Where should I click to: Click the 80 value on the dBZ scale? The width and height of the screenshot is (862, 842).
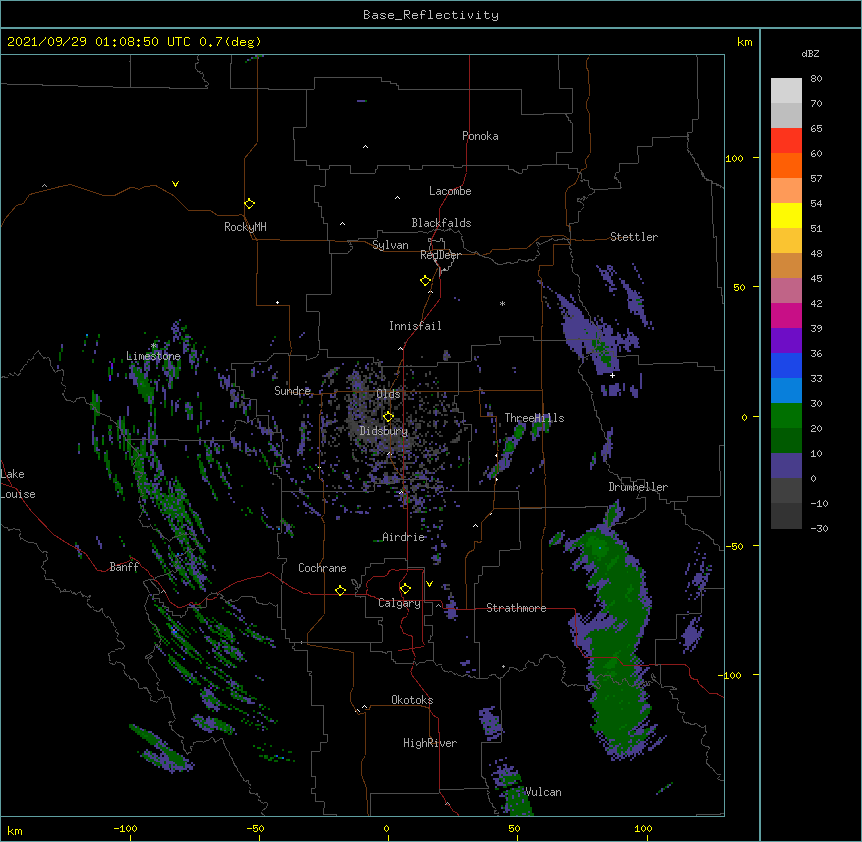click(816, 79)
